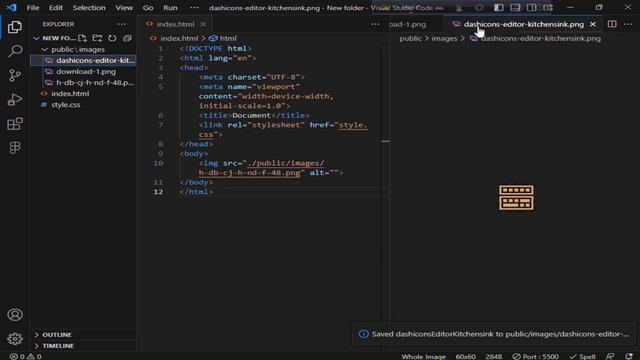Collapse the NEW FOLDER root section
The width and height of the screenshot is (640, 360).
55,38
